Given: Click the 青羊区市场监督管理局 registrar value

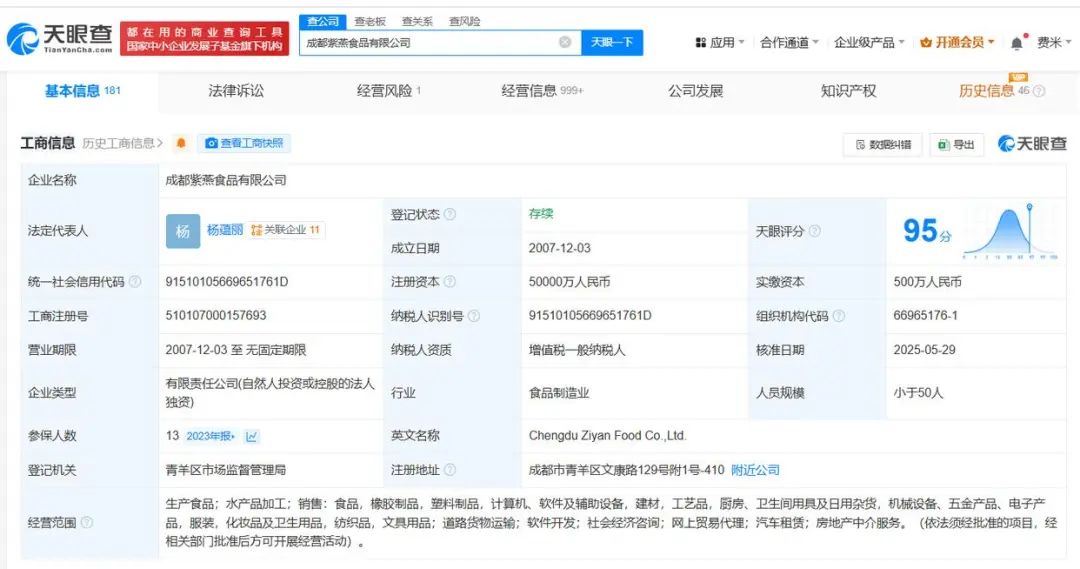Looking at the screenshot, I should (x=226, y=470).
